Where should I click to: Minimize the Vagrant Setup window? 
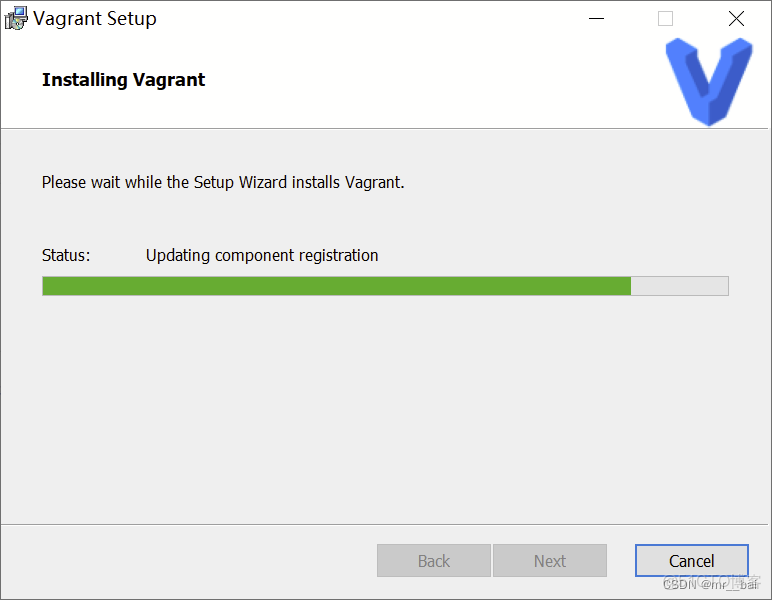click(596, 19)
